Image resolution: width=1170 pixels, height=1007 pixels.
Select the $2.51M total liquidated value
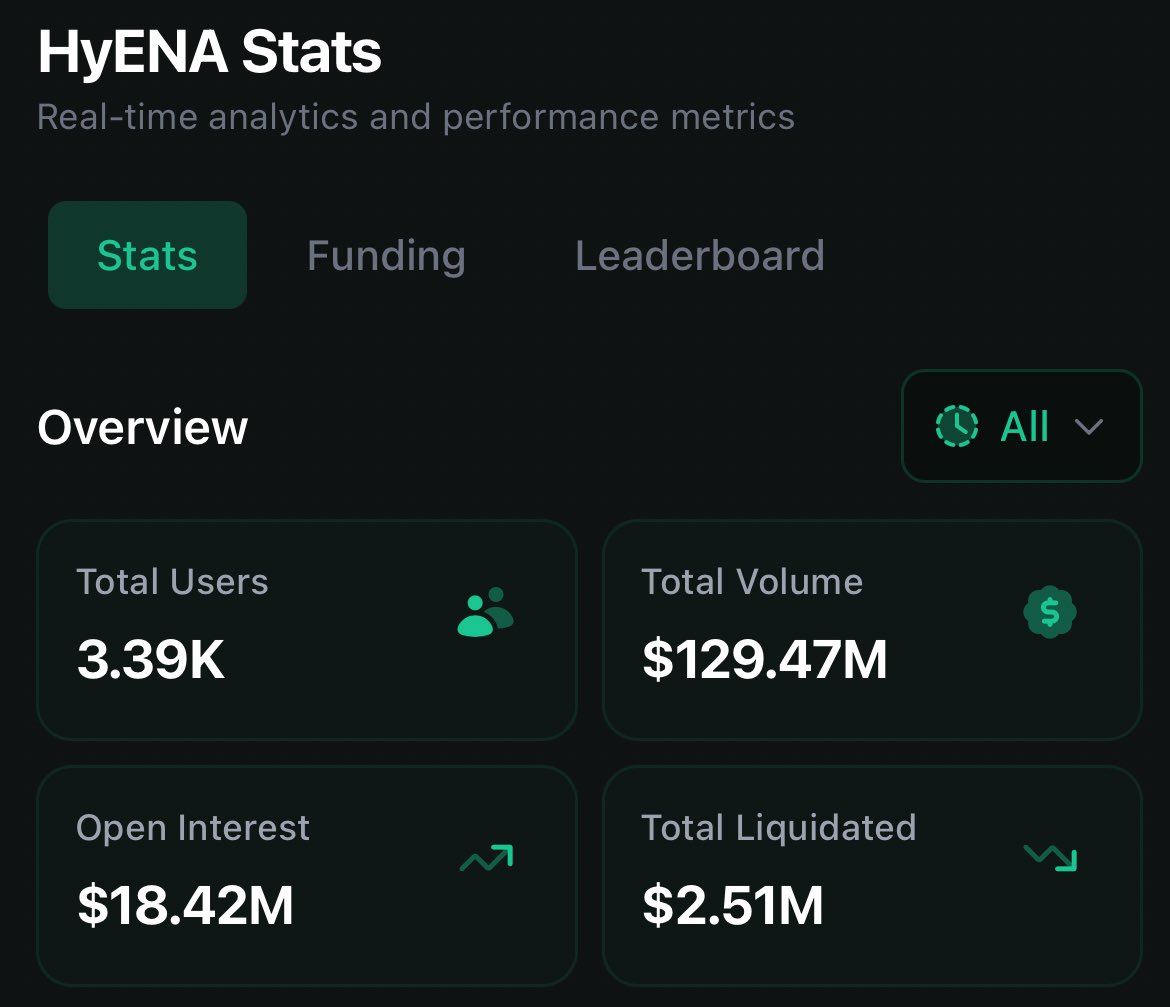pyautogui.click(x=733, y=906)
